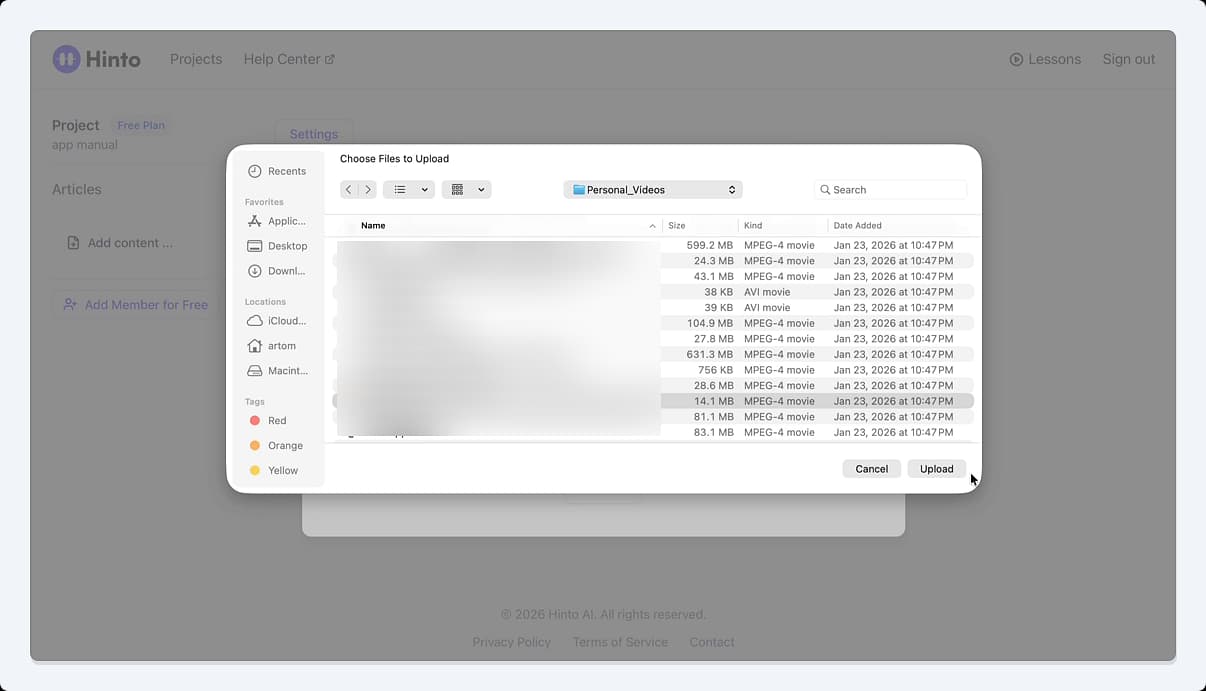Select the Desktop sidebar location
This screenshot has height=691, width=1206.
pos(277,246)
